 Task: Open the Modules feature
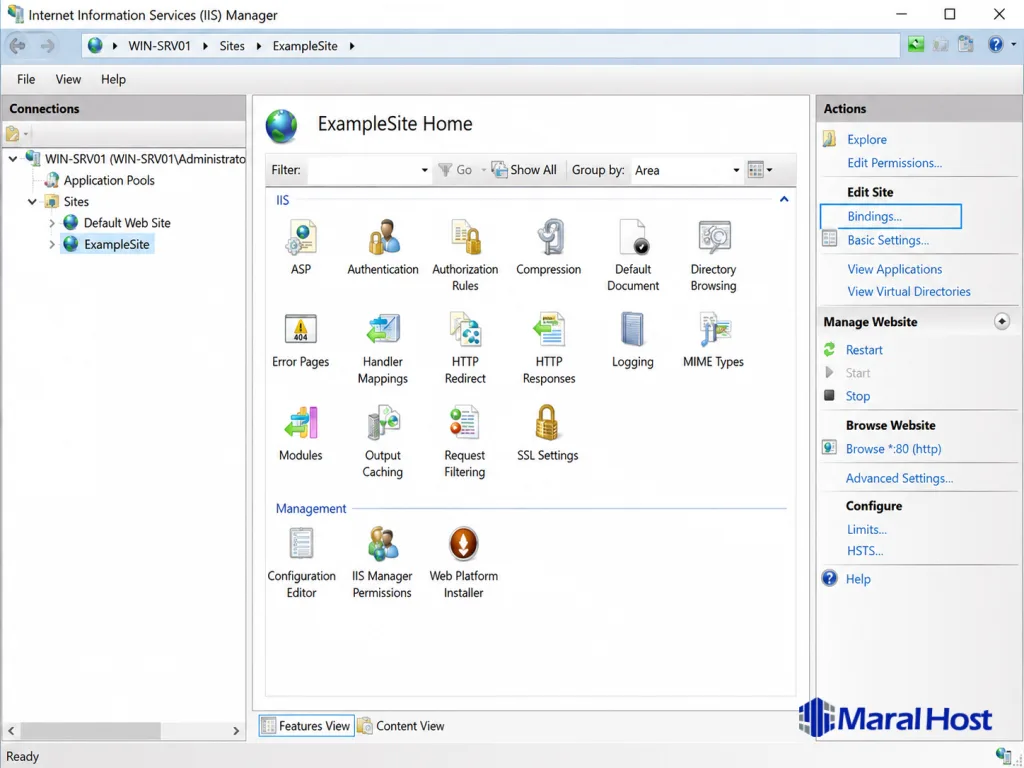tap(300, 433)
